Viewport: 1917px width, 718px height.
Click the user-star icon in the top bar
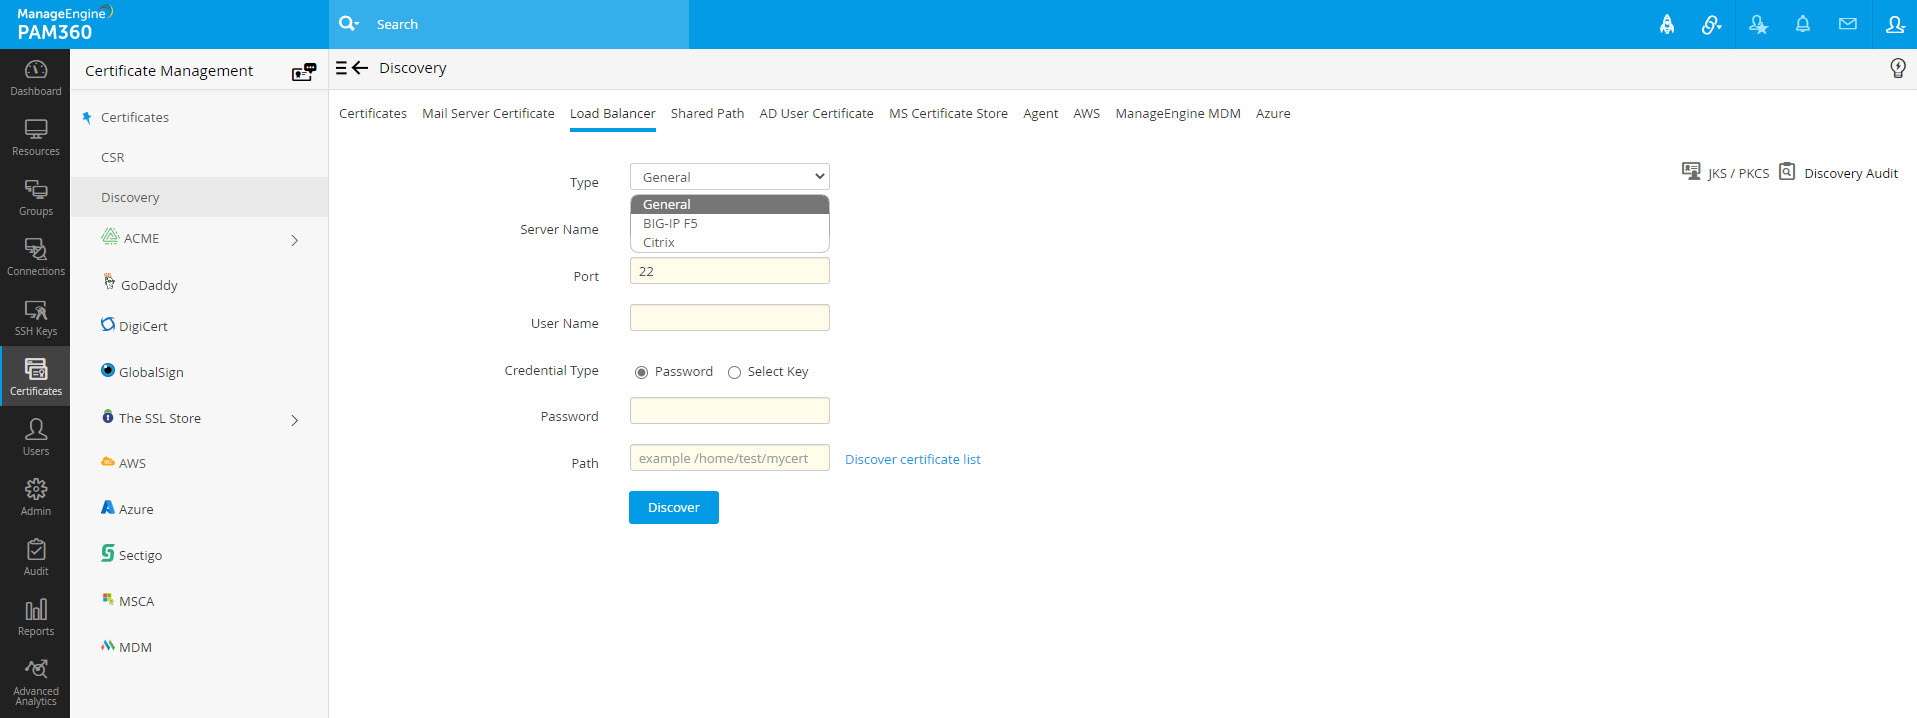coord(1758,24)
